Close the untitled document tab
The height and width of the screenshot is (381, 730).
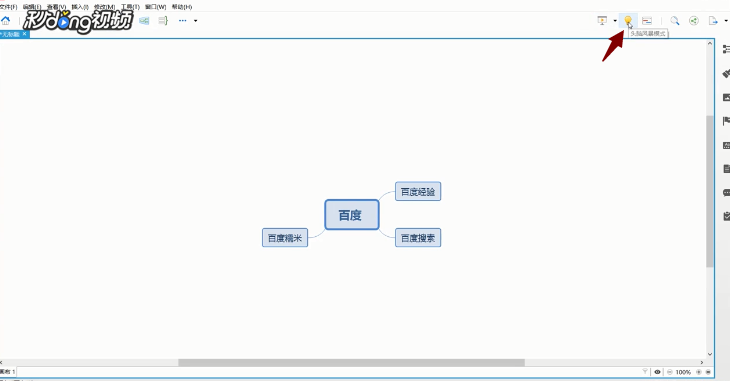tap(25, 34)
